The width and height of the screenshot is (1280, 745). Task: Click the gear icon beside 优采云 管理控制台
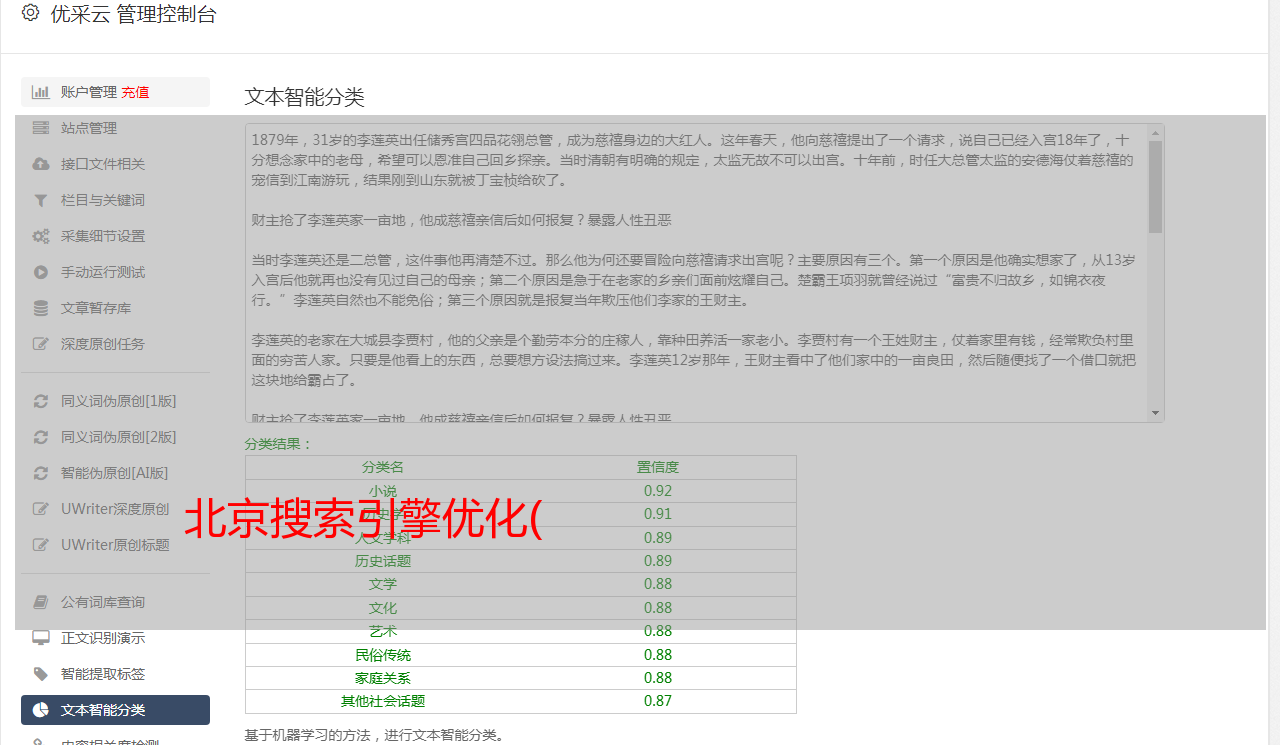[x=30, y=13]
